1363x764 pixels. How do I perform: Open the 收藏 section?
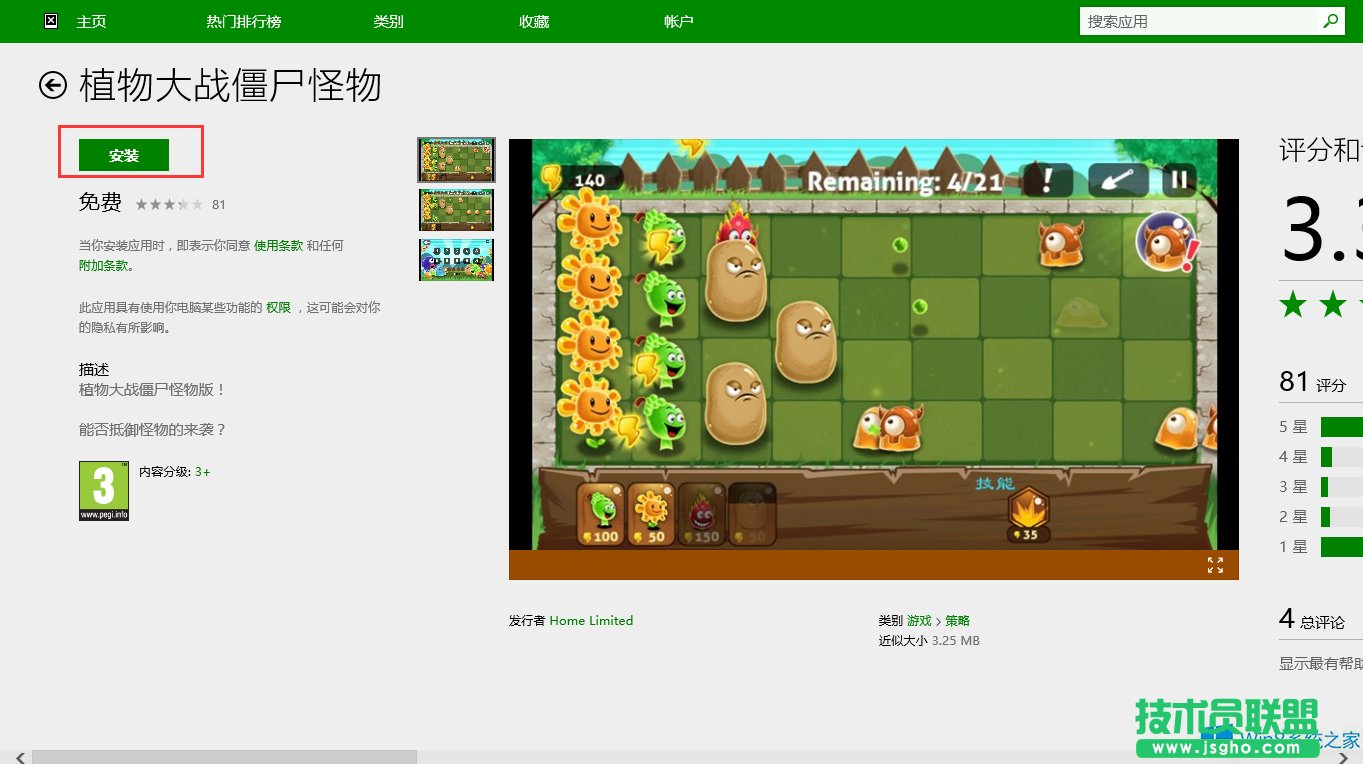pyautogui.click(x=533, y=20)
